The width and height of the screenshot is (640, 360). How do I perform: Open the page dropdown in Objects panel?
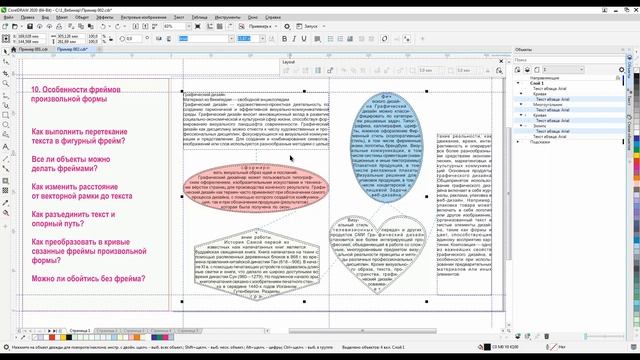tap(563, 70)
